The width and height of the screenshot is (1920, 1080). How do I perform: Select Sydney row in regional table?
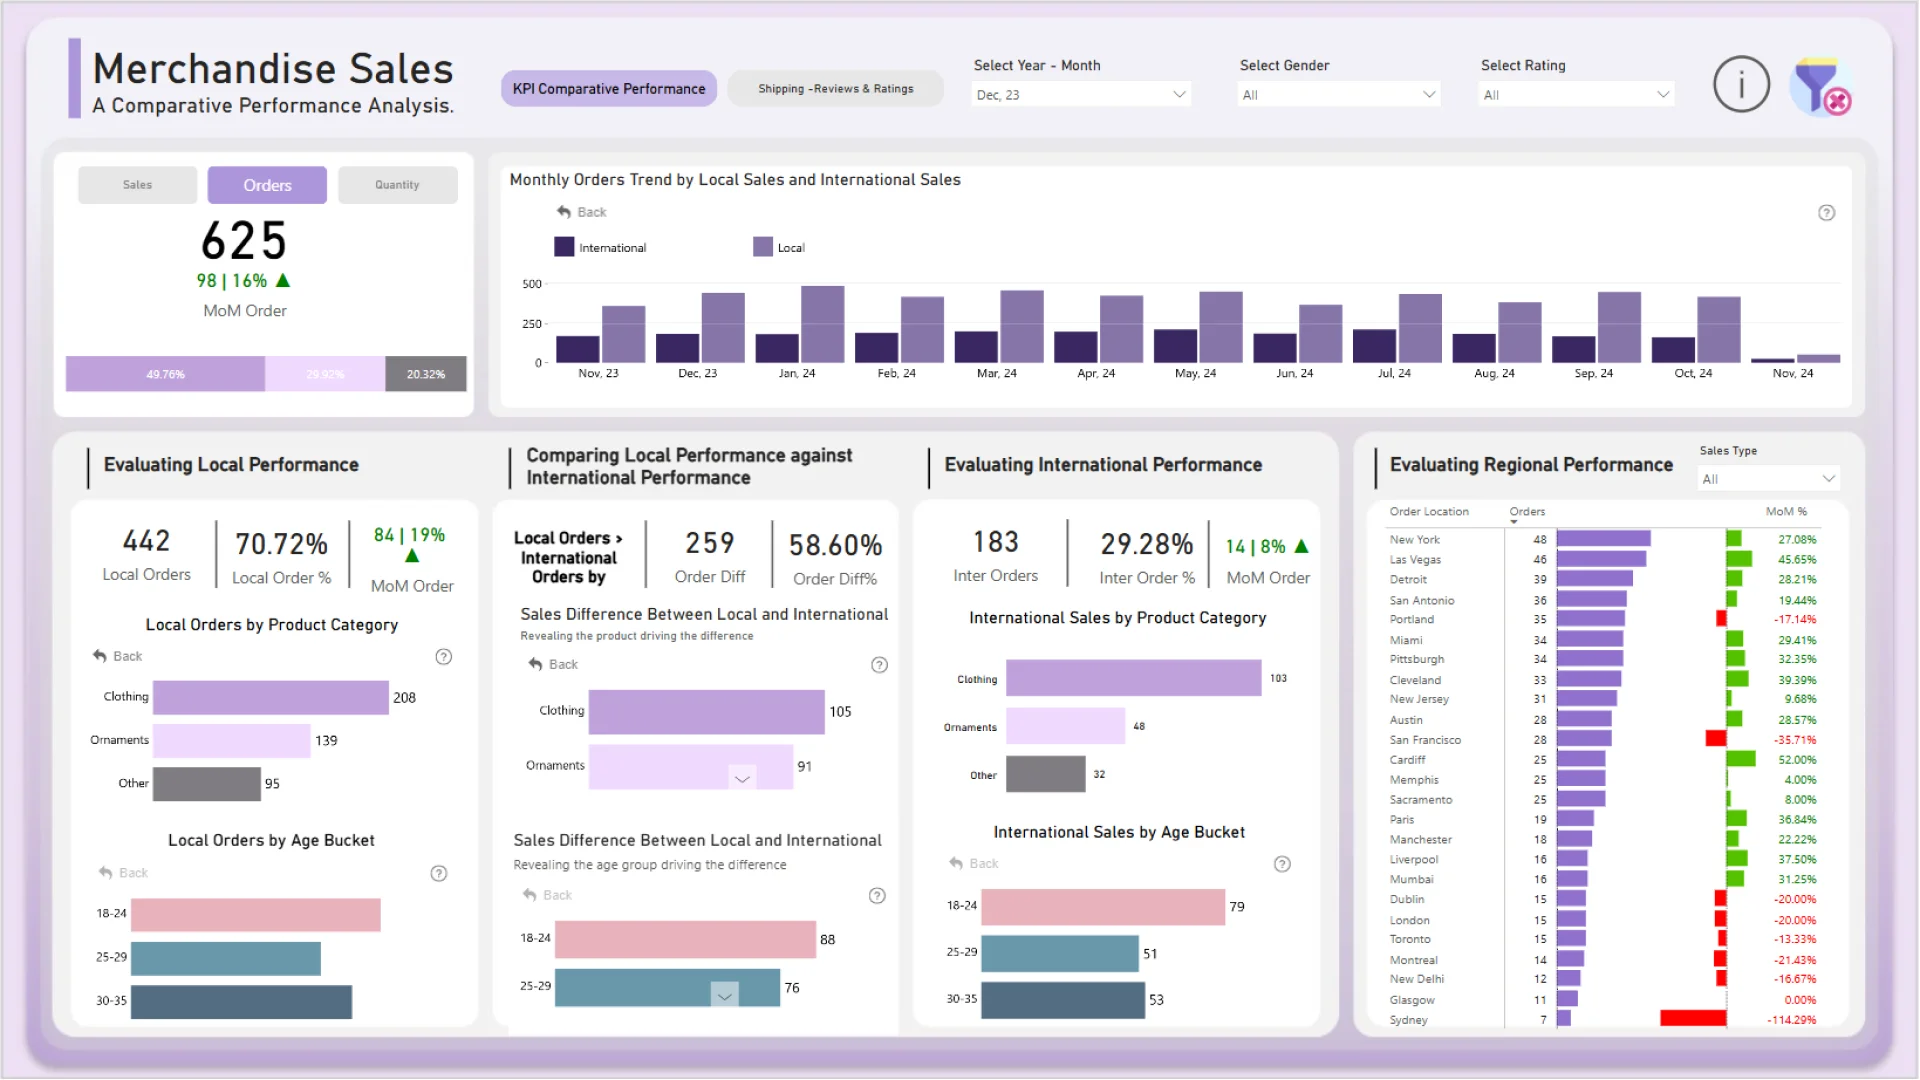[x=1603, y=1019]
